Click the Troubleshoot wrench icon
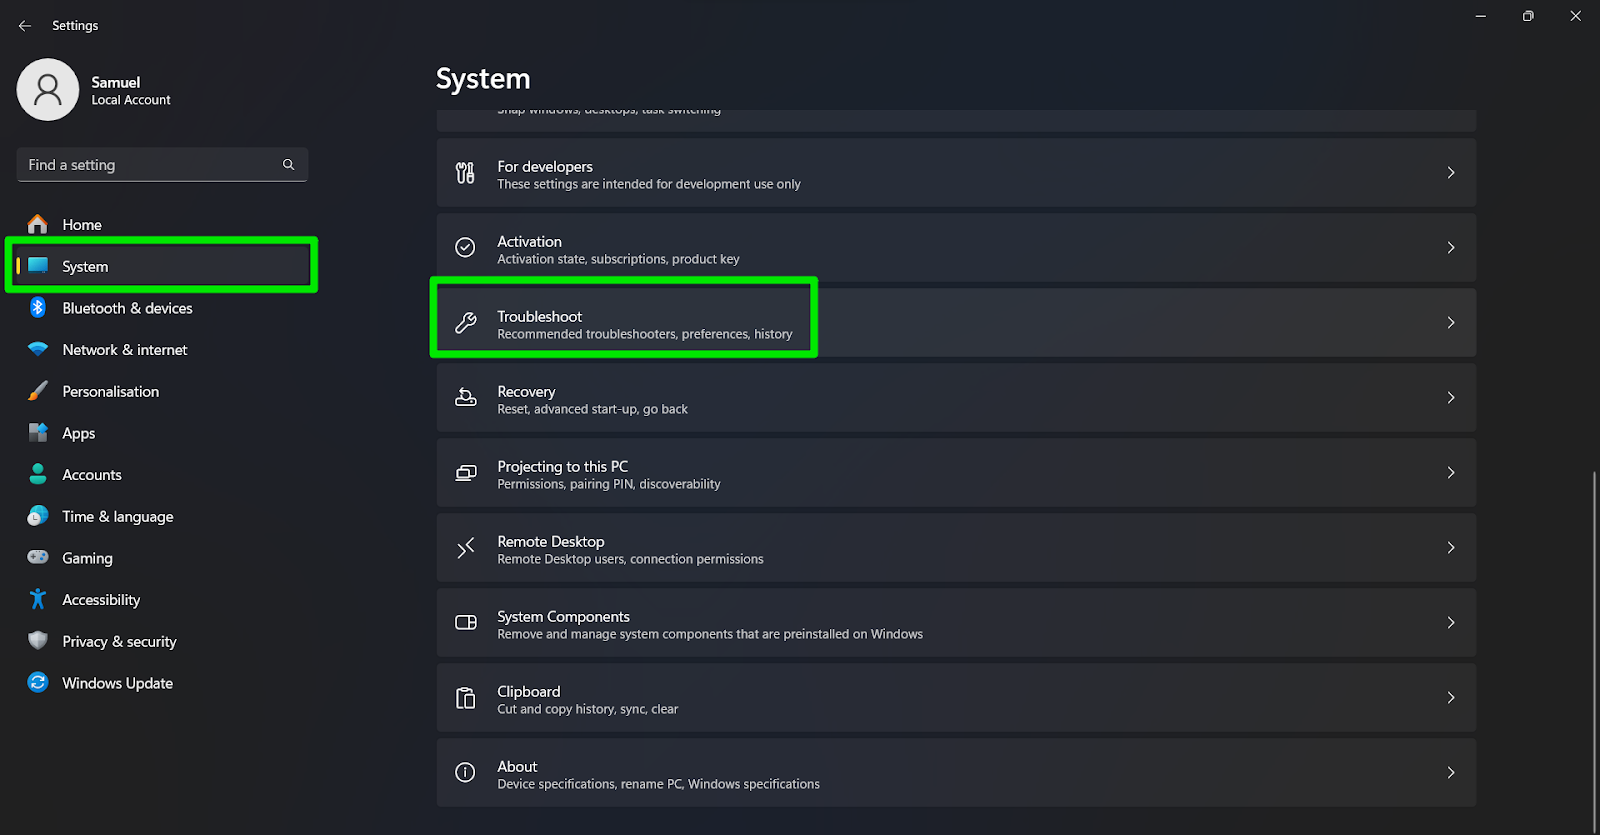 [465, 322]
